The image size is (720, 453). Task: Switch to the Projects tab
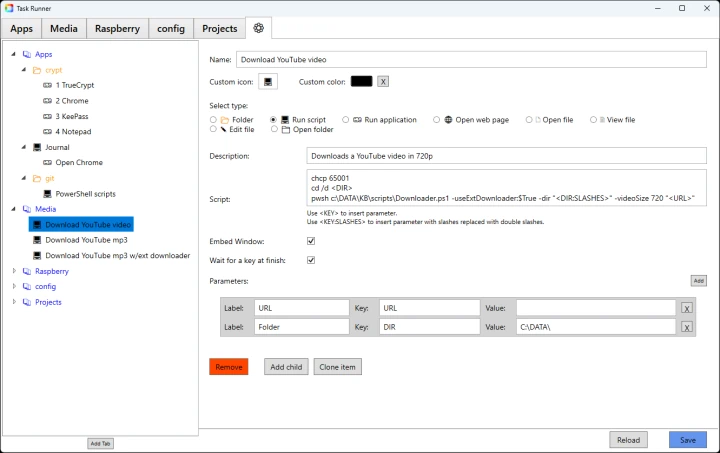tap(219, 28)
